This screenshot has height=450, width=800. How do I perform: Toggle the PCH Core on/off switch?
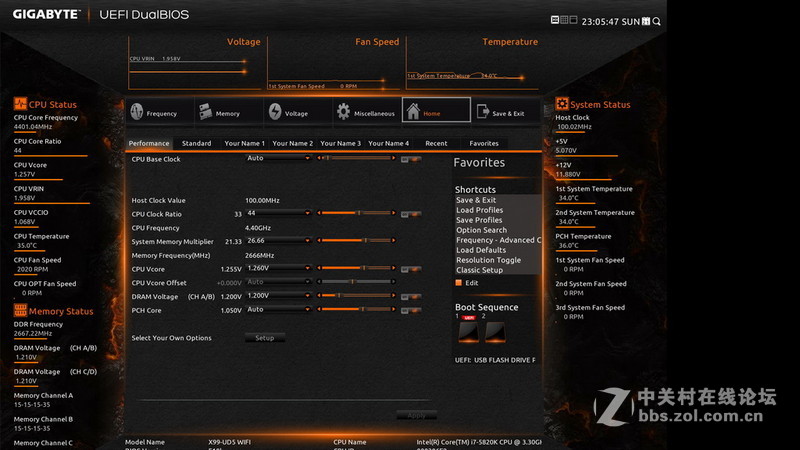click(411, 310)
